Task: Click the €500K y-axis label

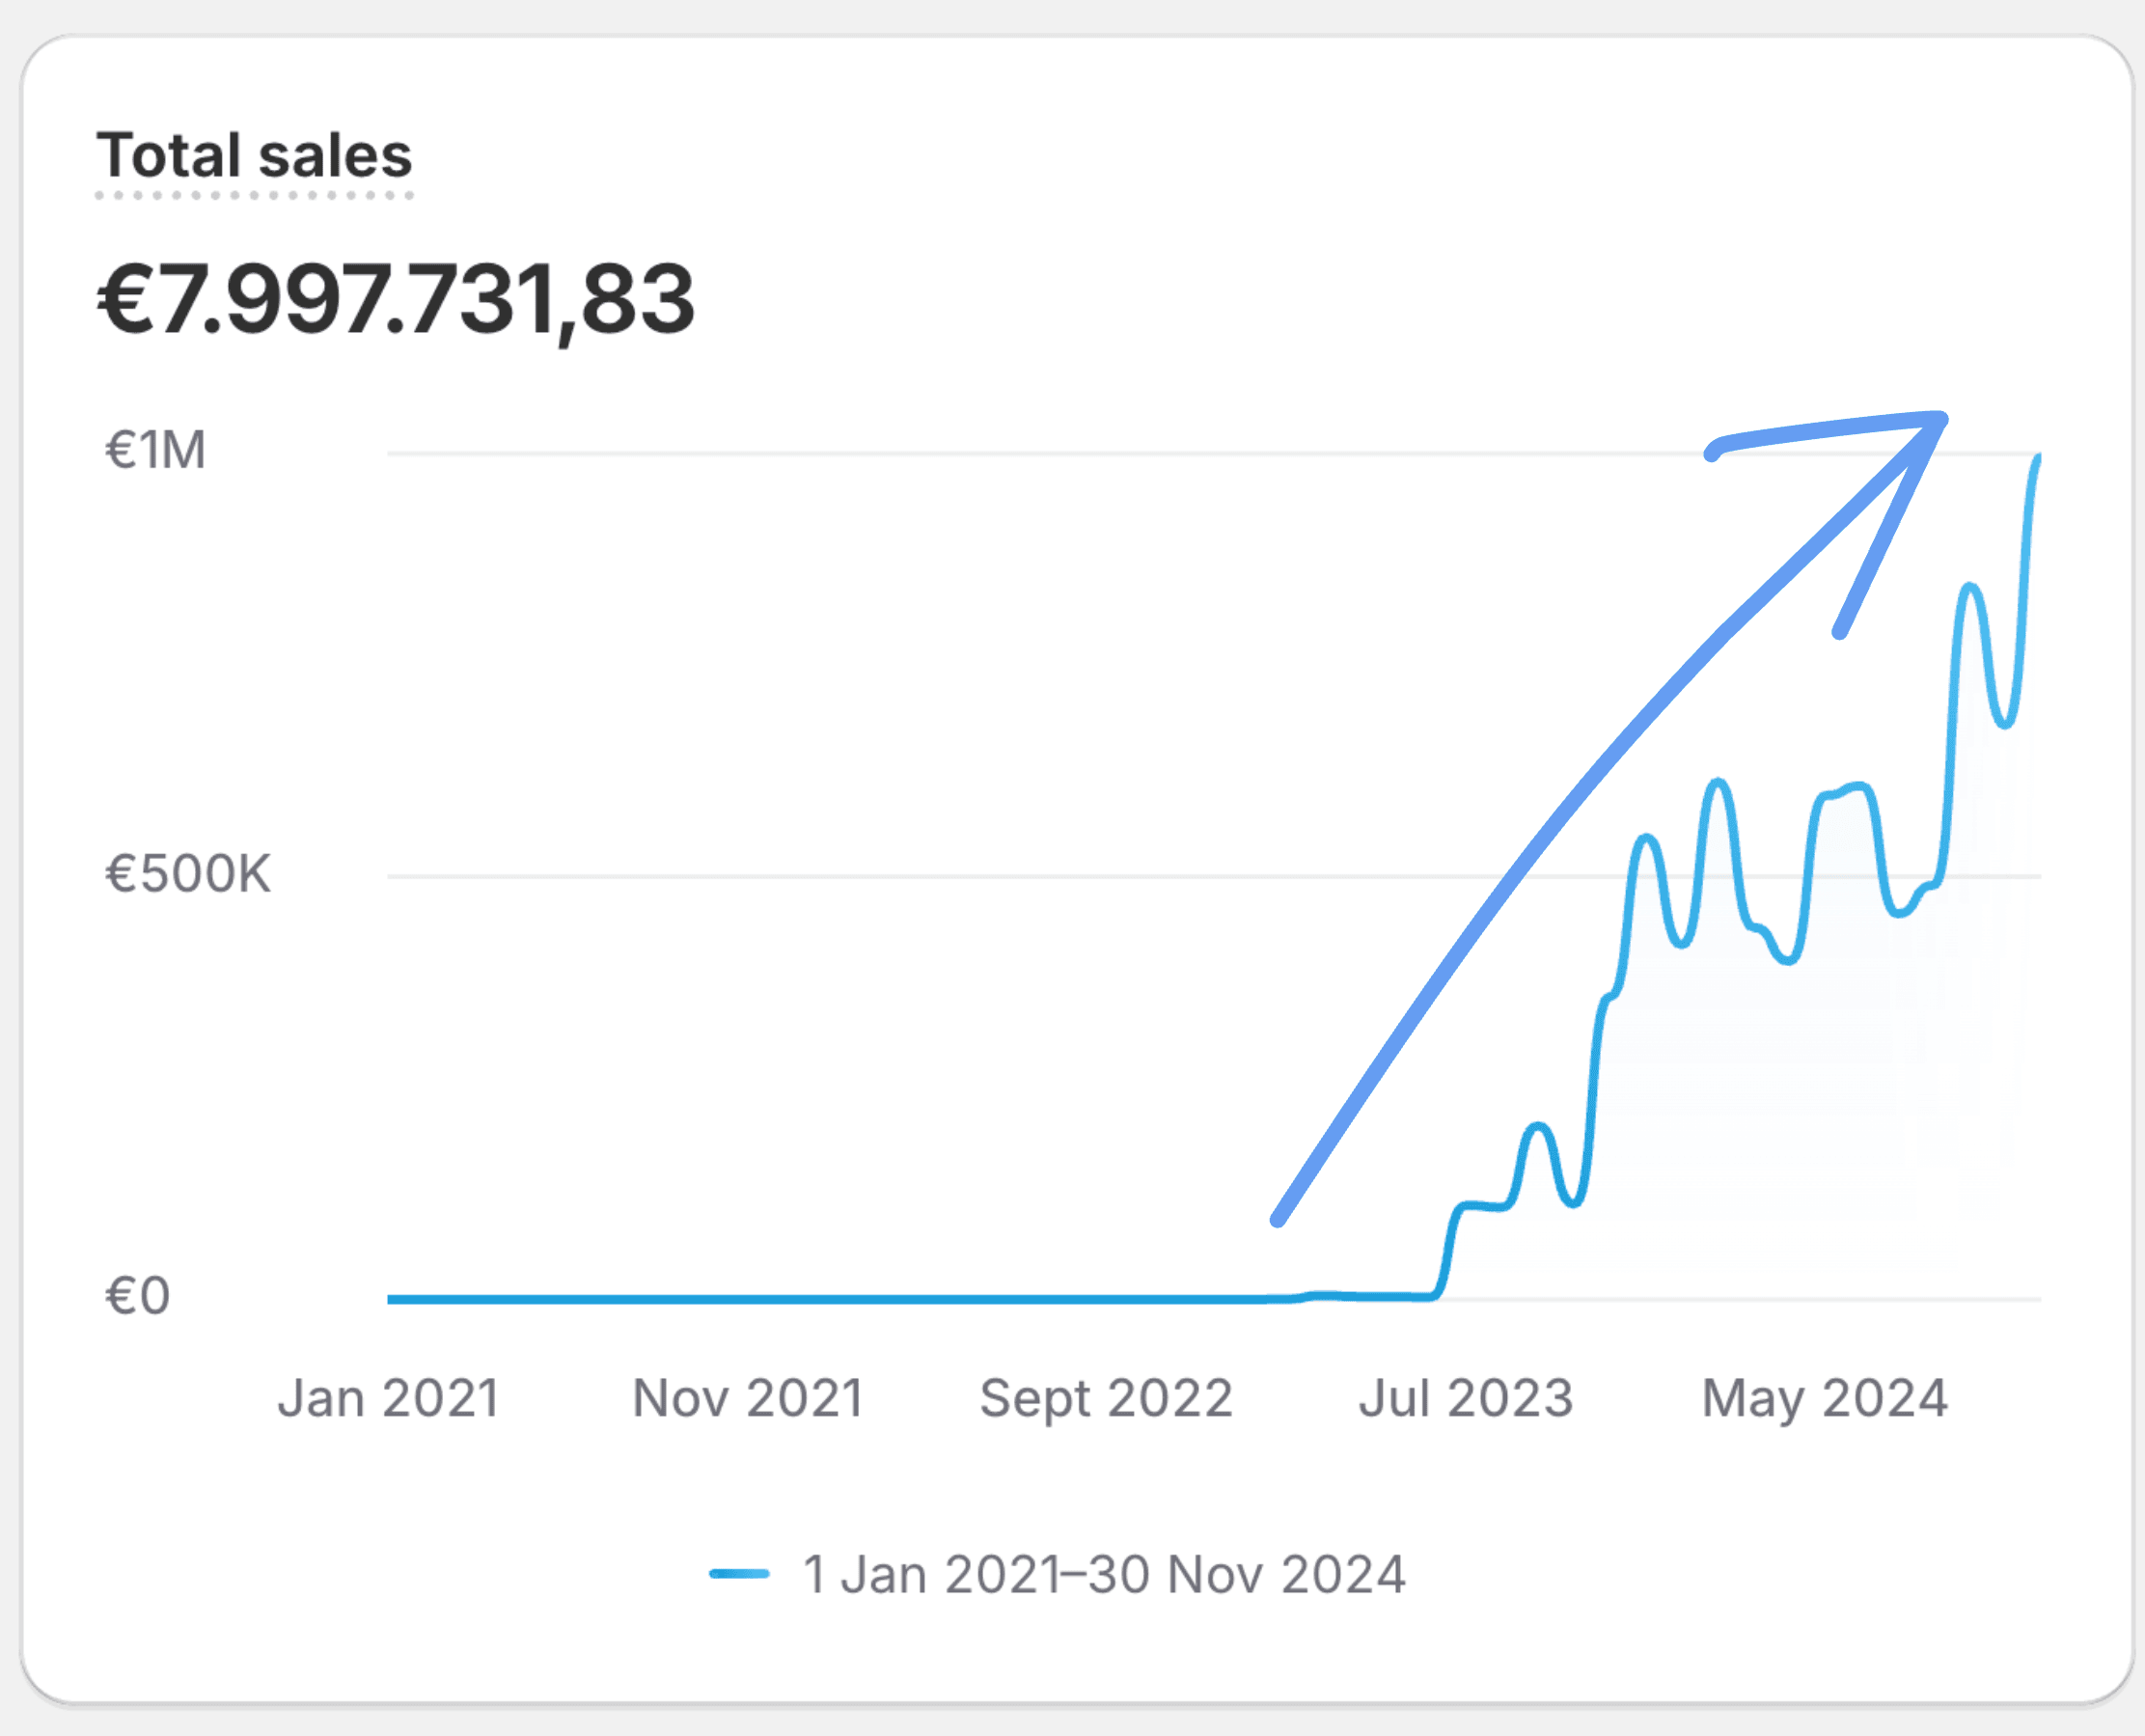Action: pyautogui.click(x=187, y=874)
